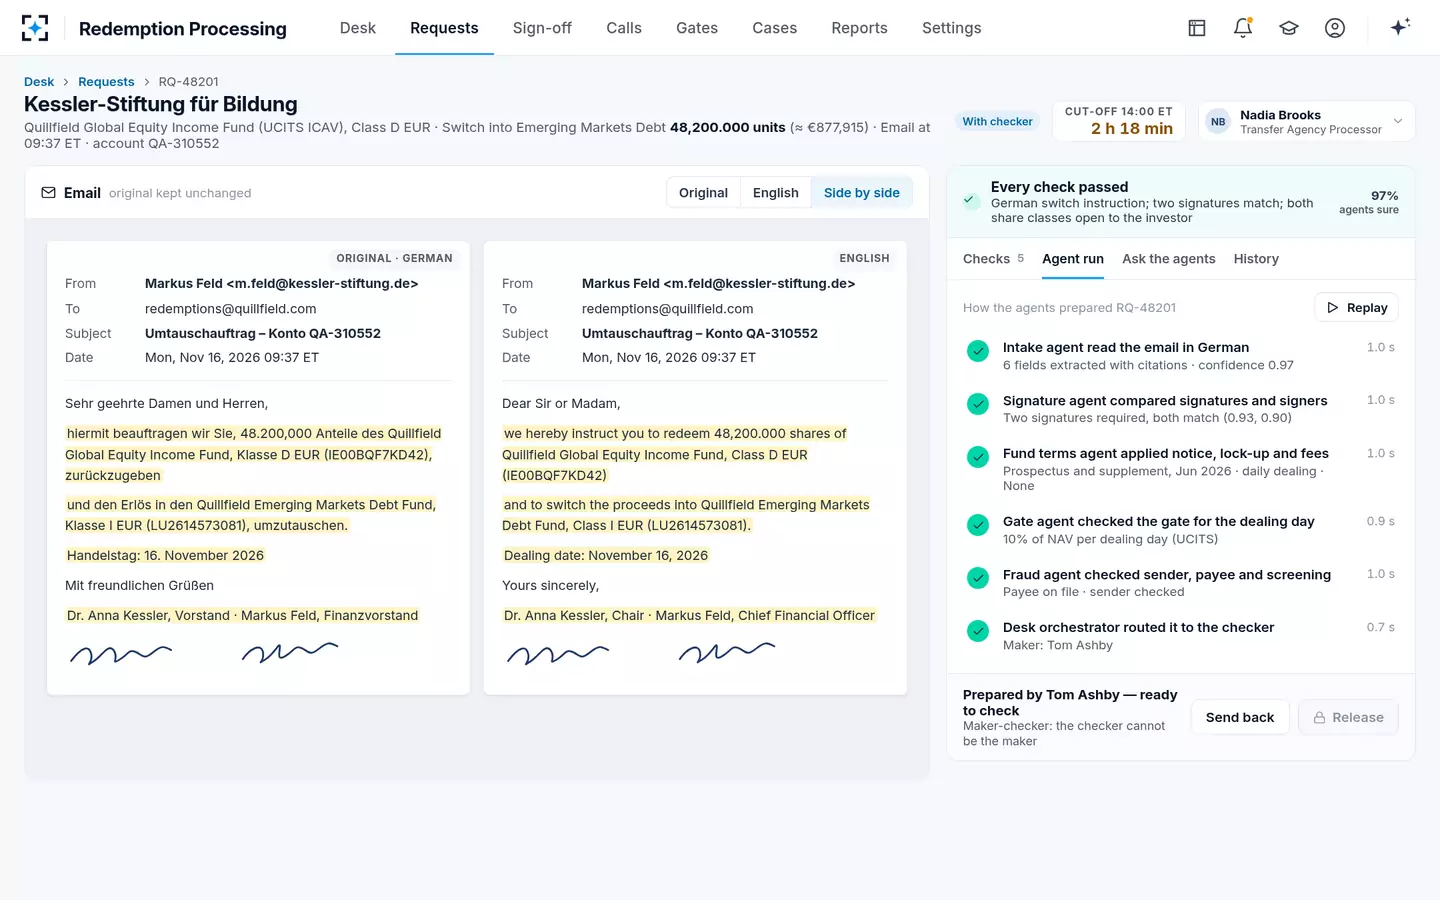Click the green check for Intake agent step
Screen dimensions: 1440x900
click(x=978, y=351)
